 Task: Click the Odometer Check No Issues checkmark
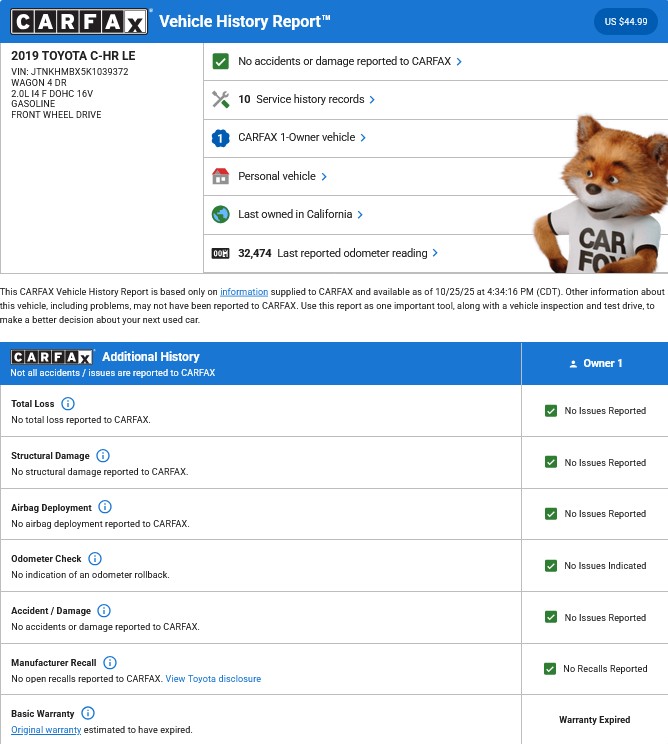click(x=550, y=566)
